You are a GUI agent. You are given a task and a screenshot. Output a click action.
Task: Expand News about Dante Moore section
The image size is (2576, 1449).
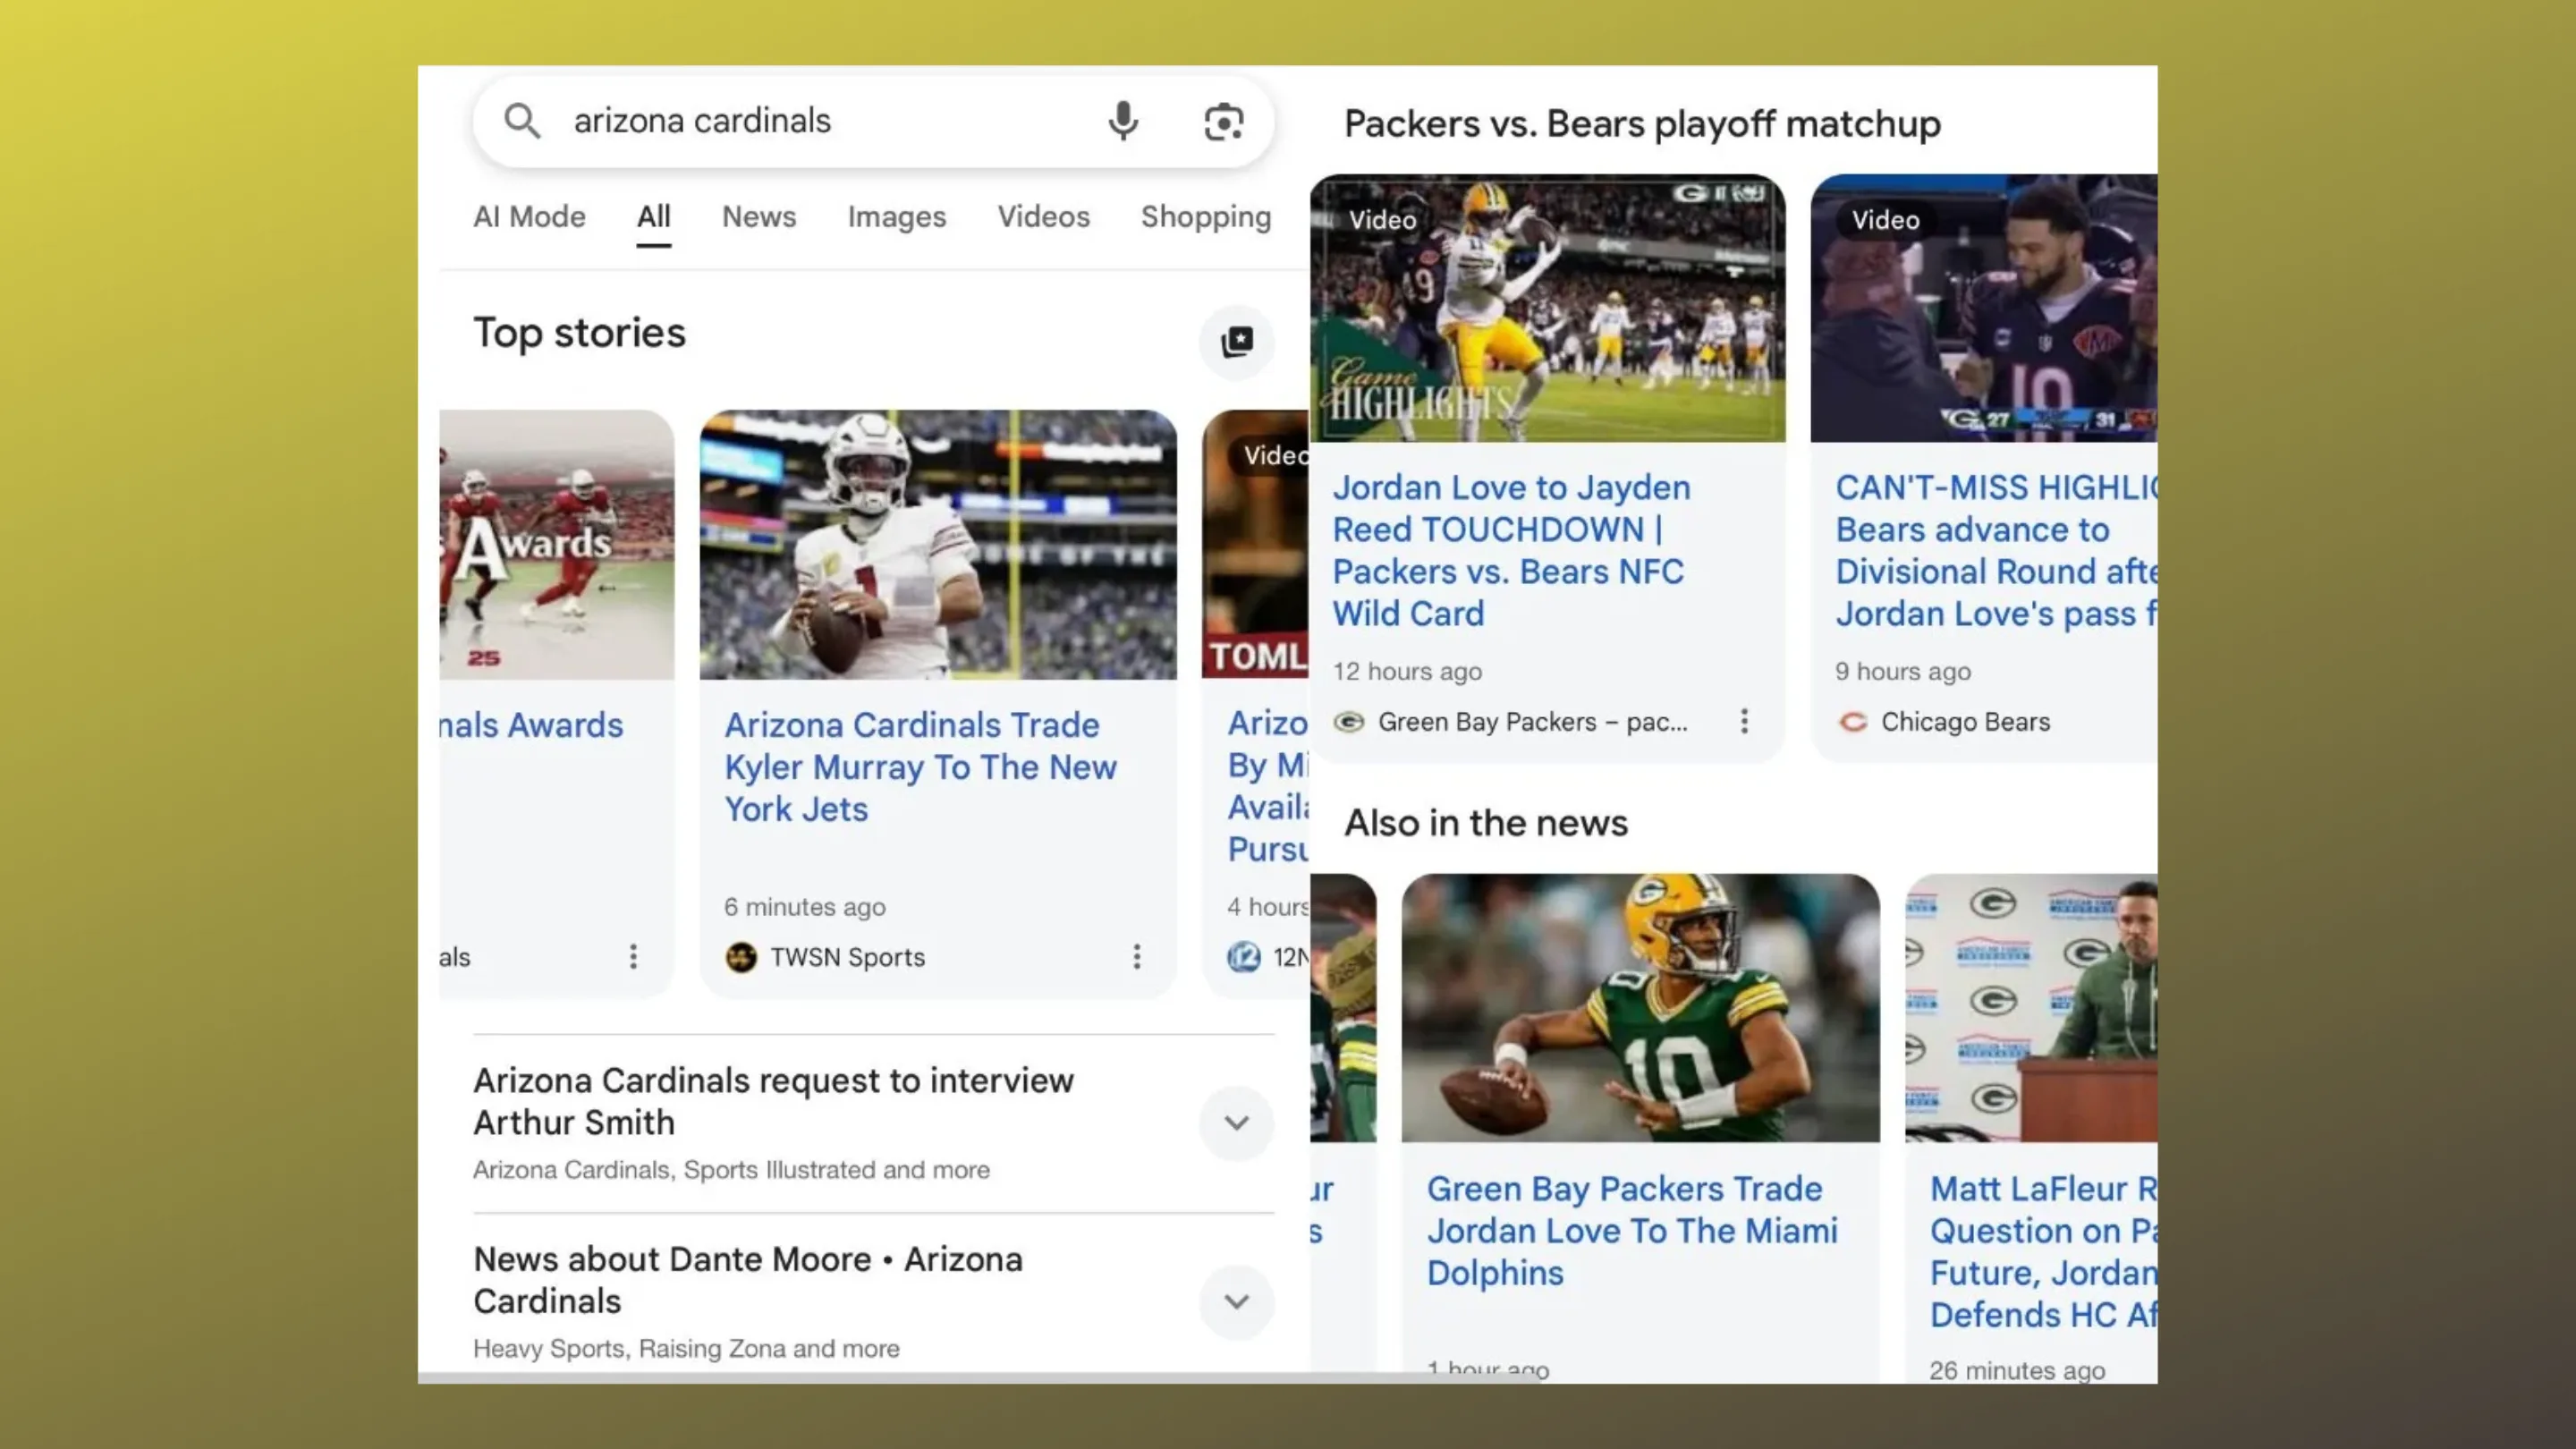click(1236, 1302)
